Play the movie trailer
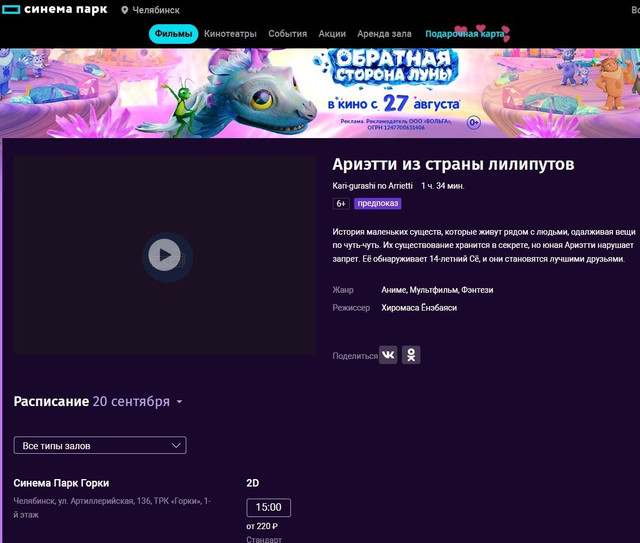640x543 pixels. click(x=164, y=255)
